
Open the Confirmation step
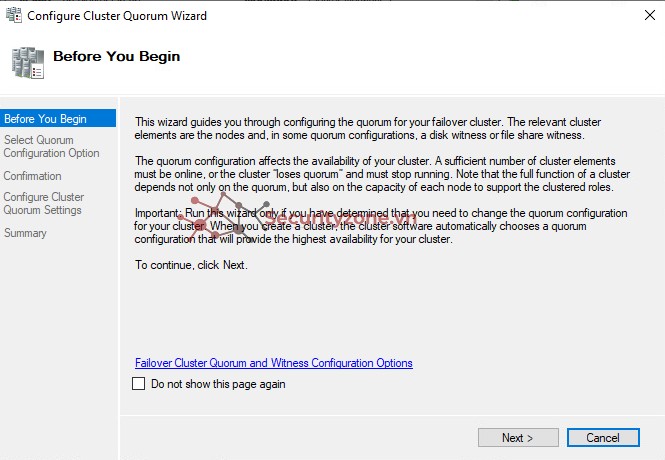click(33, 176)
